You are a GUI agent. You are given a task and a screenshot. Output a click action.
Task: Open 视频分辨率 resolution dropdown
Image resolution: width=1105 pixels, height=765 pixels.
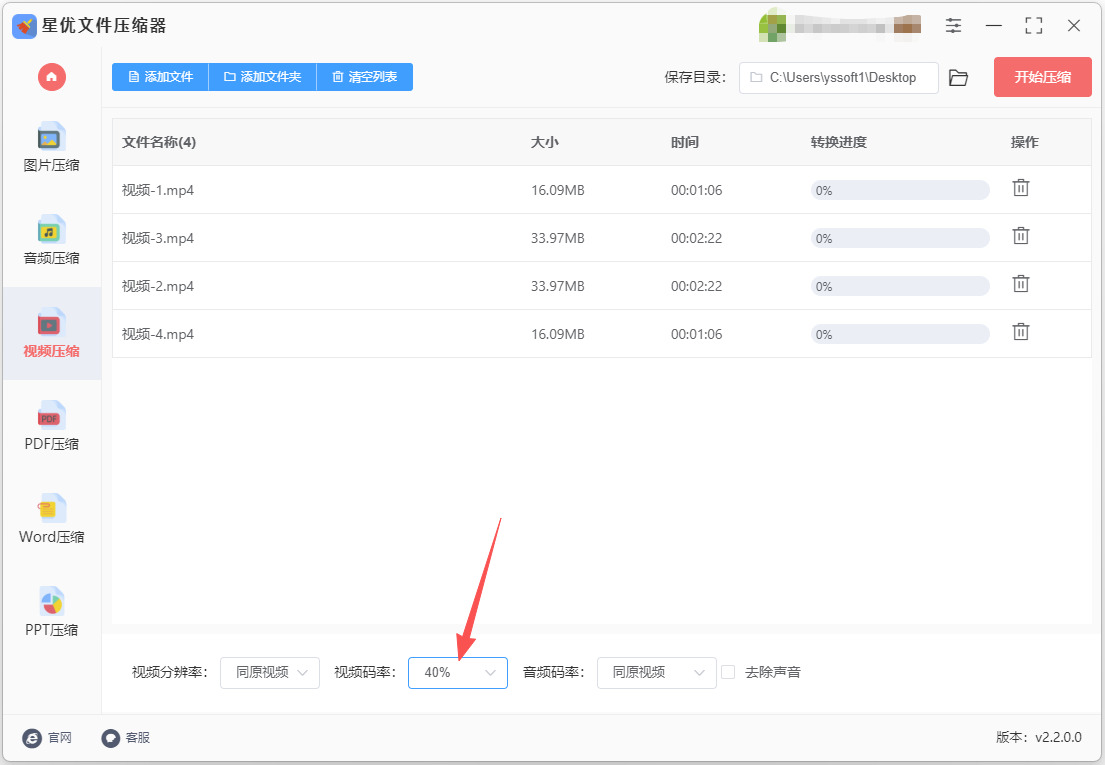[270, 673]
